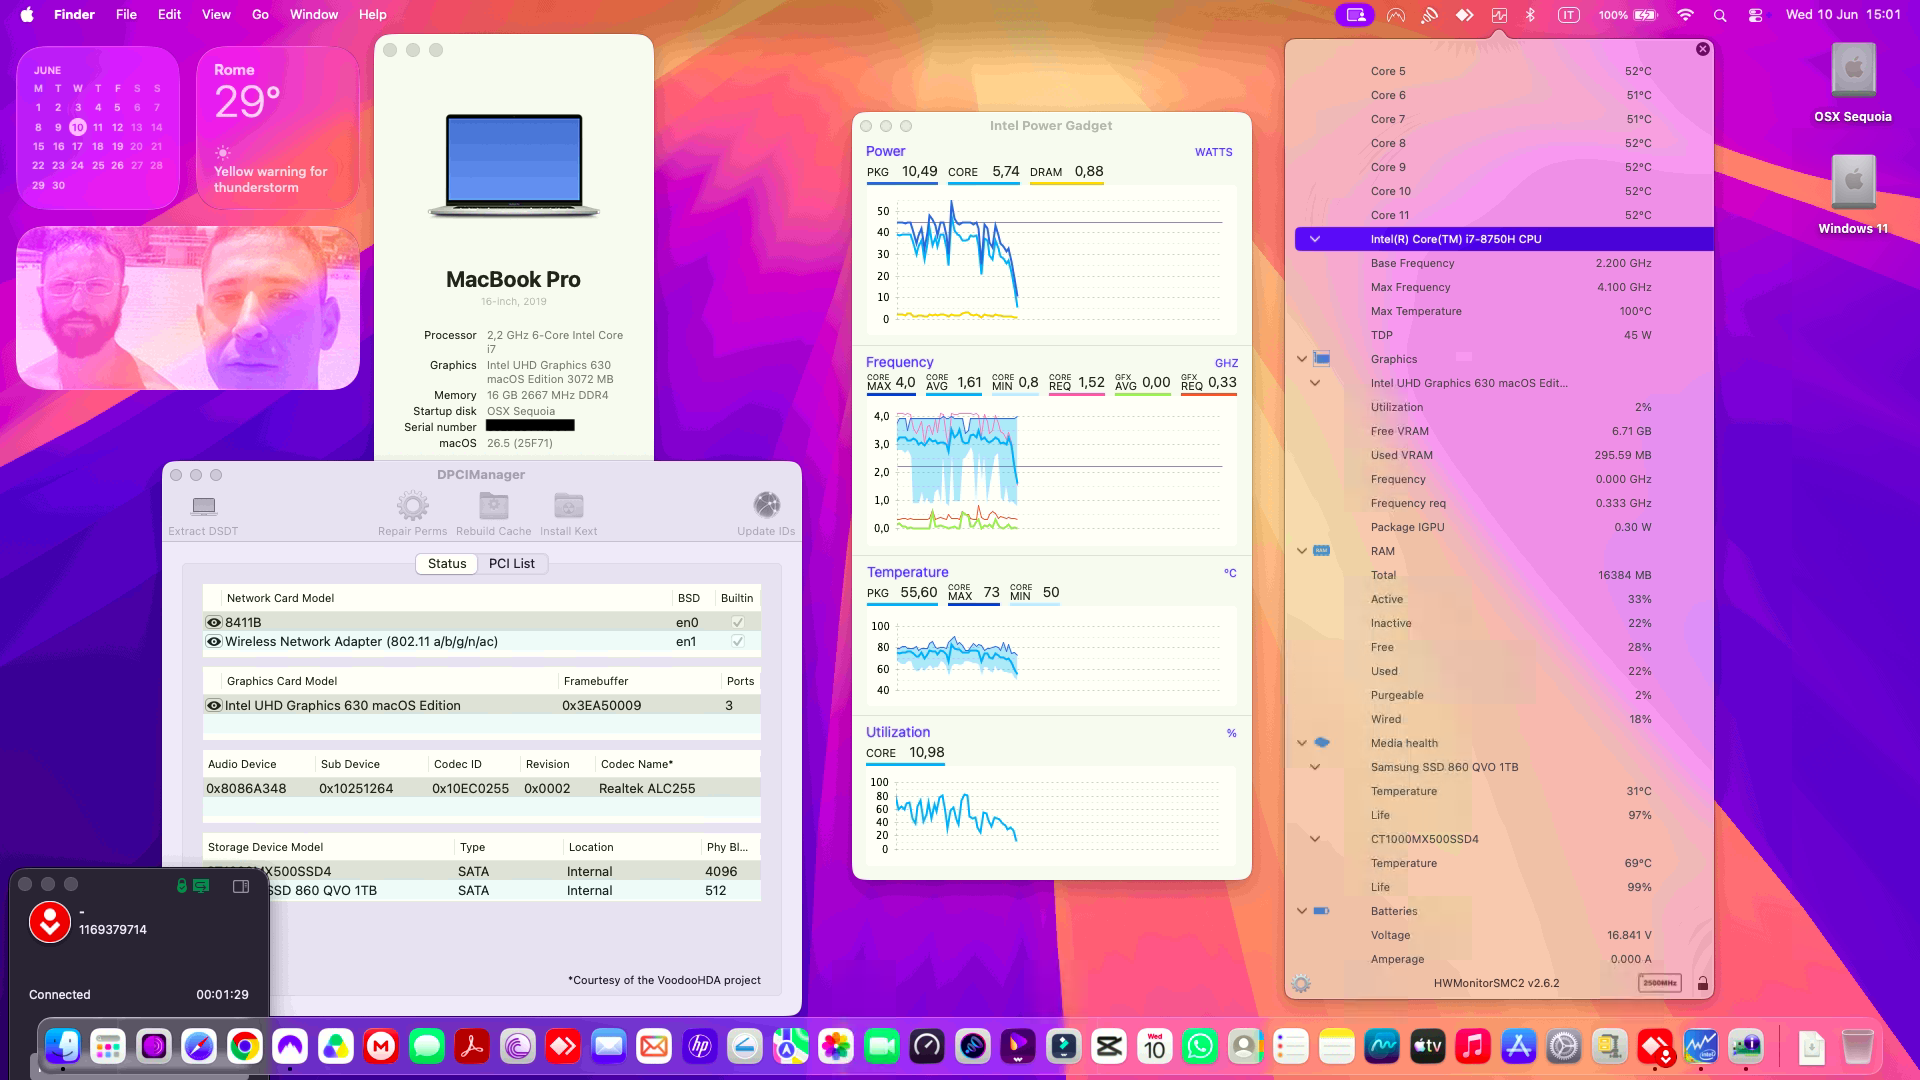
Task: Click the Bluetooth icon in menu bar
Action: tap(1530, 15)
